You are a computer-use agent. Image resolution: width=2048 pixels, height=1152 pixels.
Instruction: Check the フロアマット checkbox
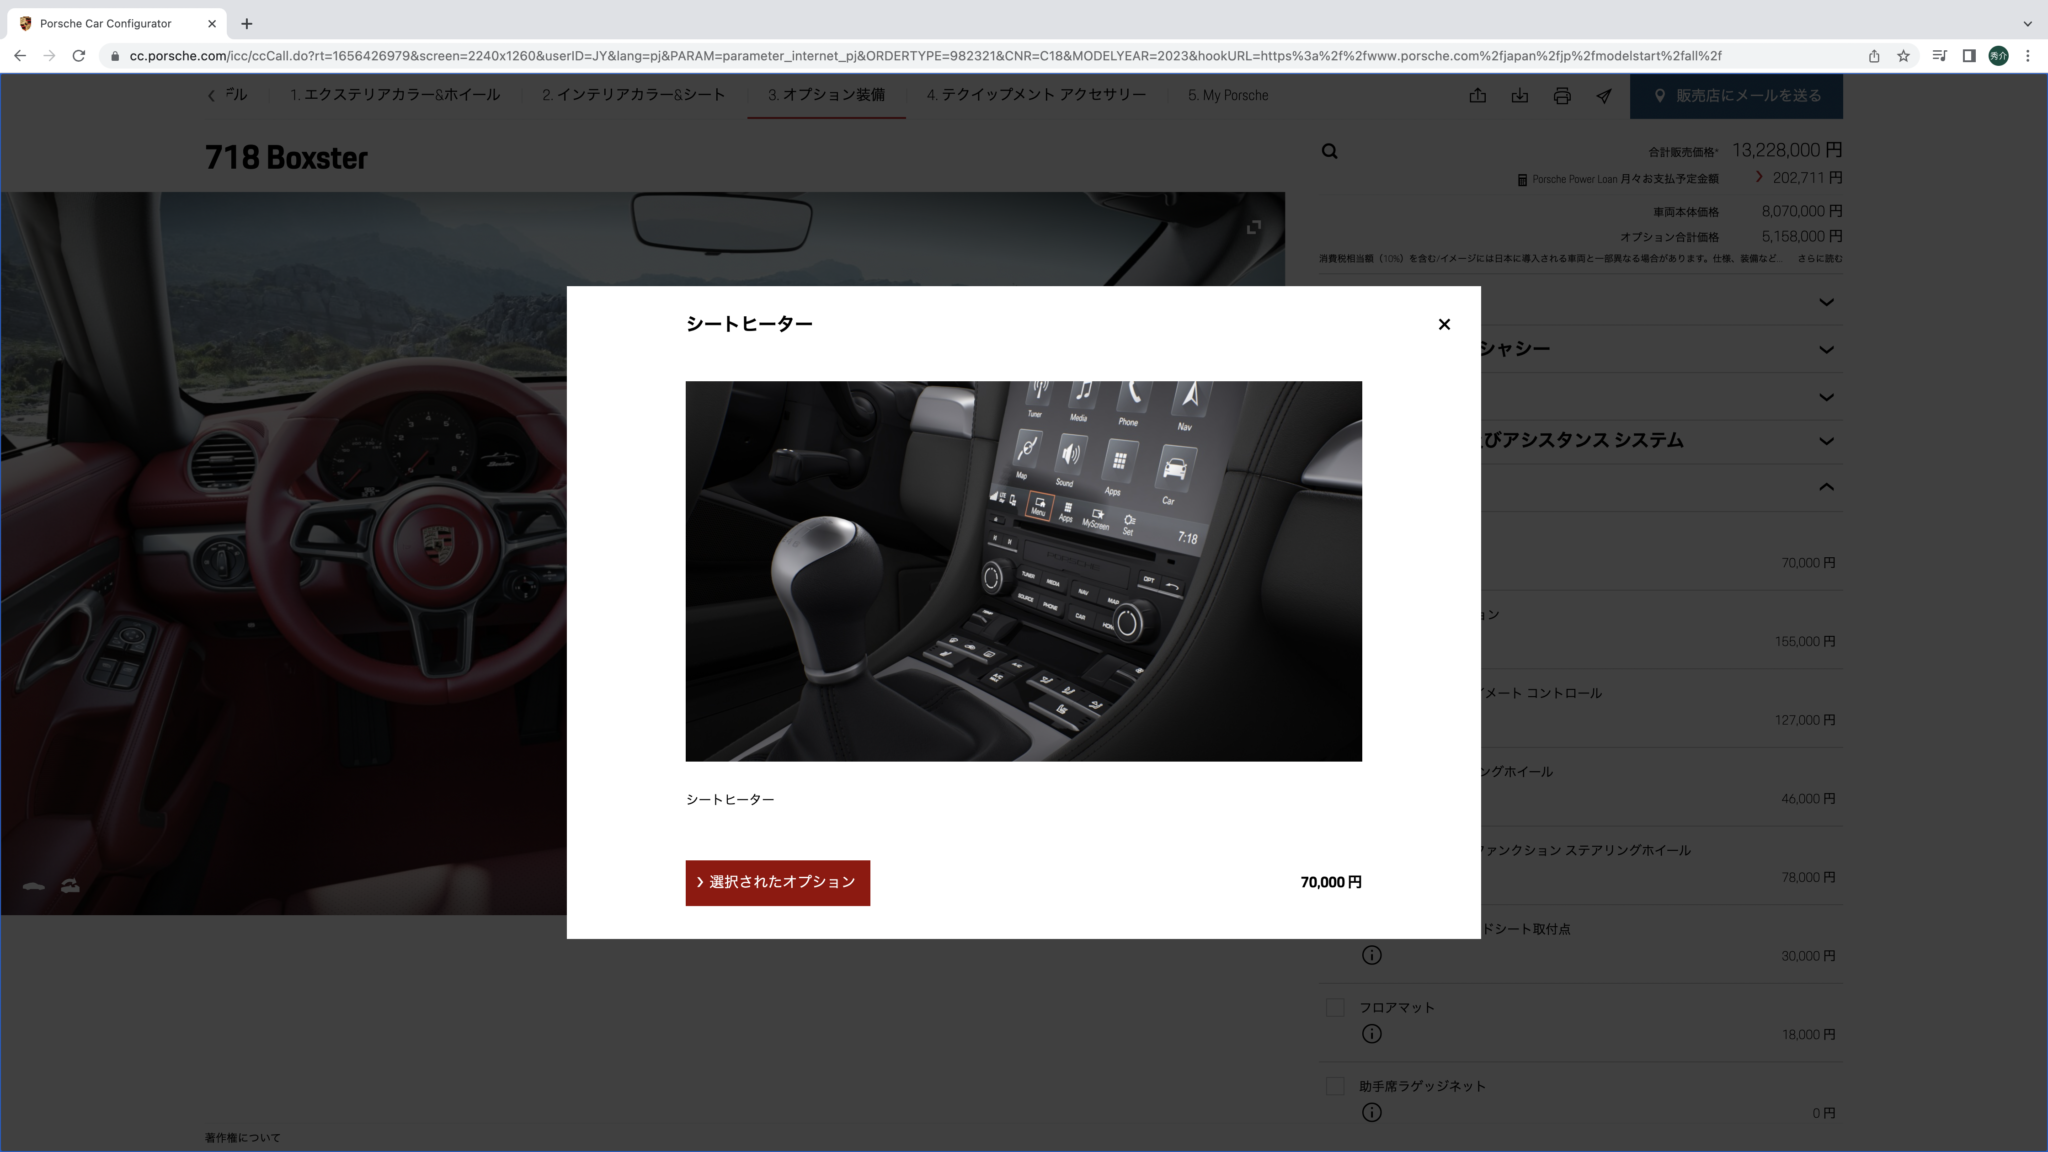coord(1334,1007)
